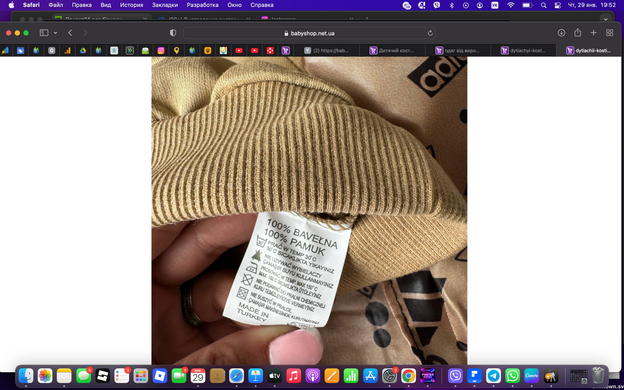Image resolution: width=624 pixels, height=390 pixels.
Task: Open the Google Drive bookmark icon
Action: coord(83,51)
